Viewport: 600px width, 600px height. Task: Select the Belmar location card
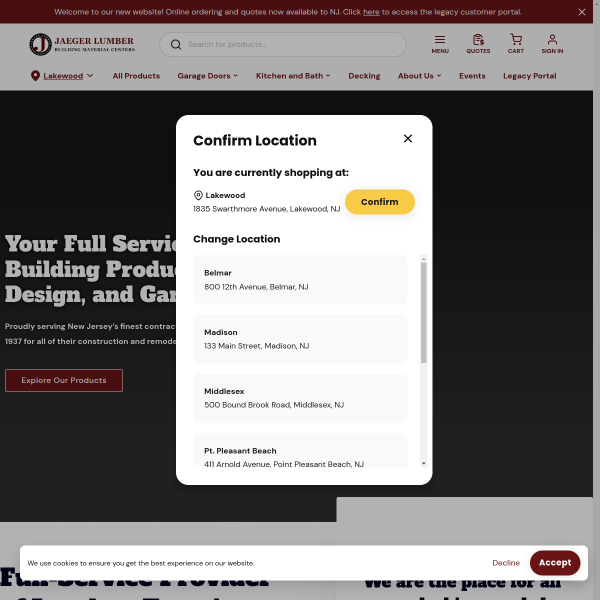pyautogui.click(x=300, y=280)
